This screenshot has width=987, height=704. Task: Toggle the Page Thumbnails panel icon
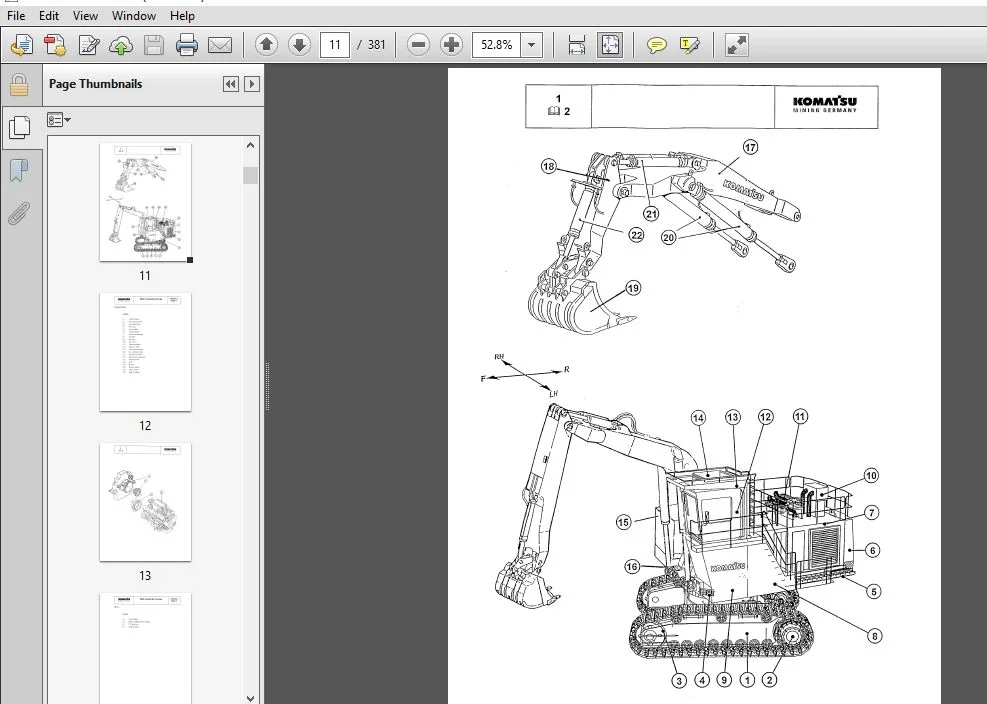coord(20,128)
